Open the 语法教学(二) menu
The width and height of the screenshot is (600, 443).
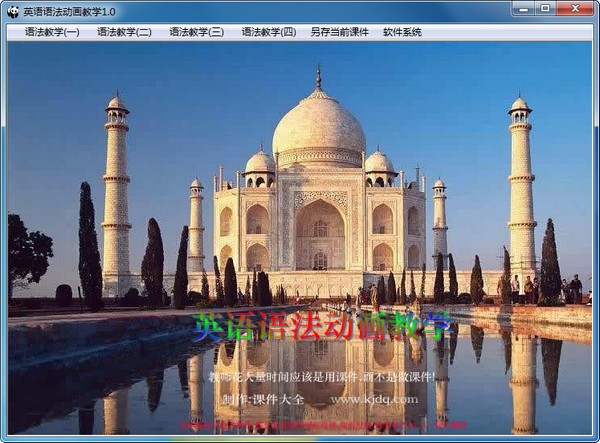point(124,32)
